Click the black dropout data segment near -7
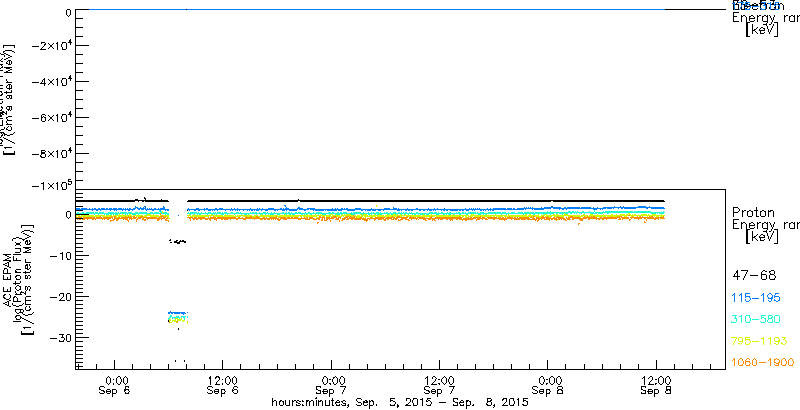Viewport: 800px width, 410px height. pos(178,241)
